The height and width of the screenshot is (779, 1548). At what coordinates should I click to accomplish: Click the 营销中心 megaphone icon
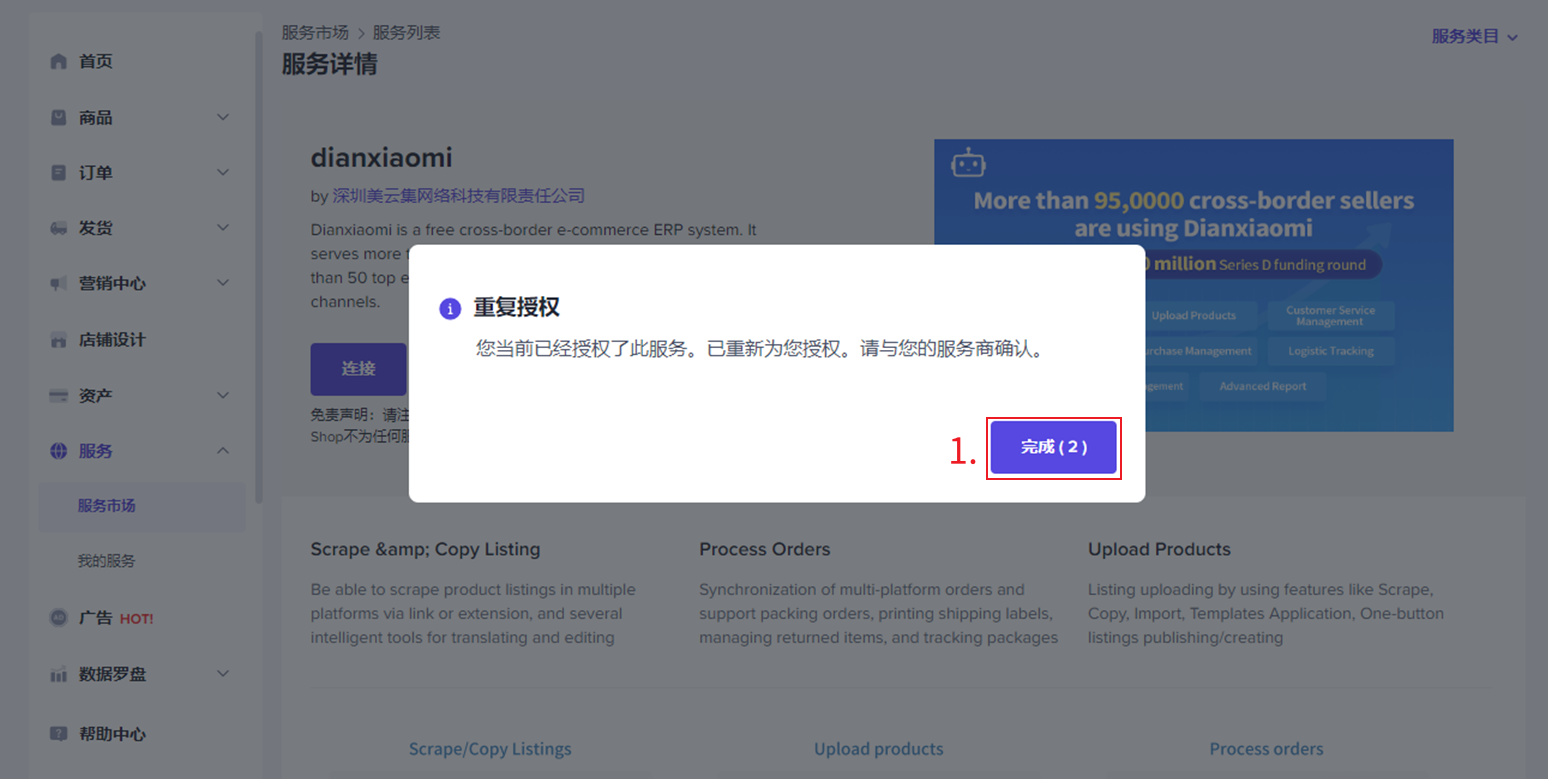coord(59,283)
